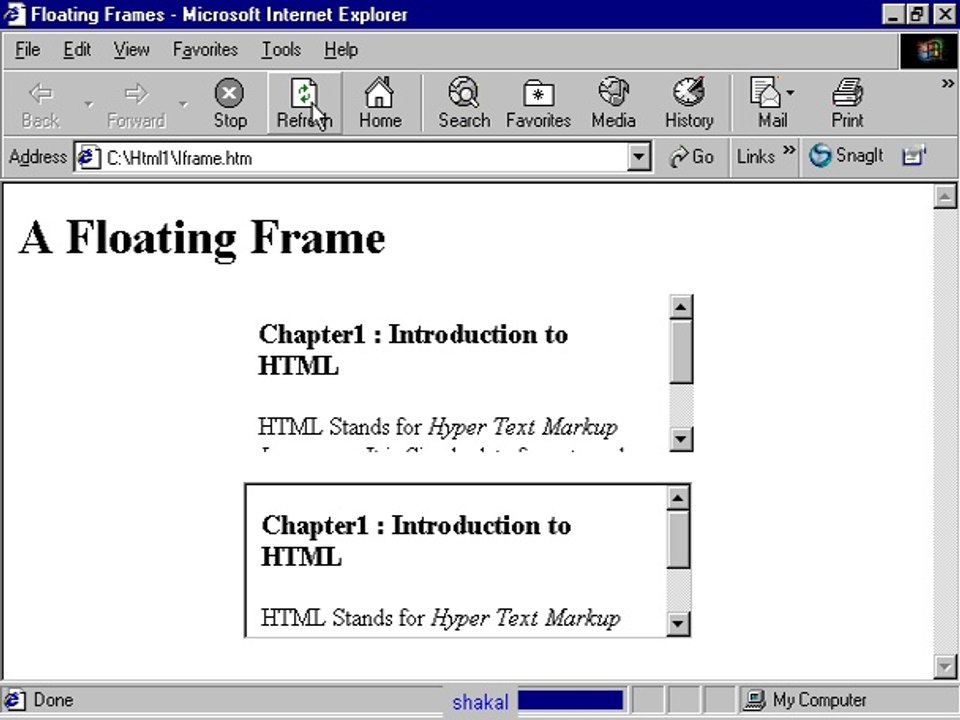Click the My Computer zone icon

pos(754,700)
